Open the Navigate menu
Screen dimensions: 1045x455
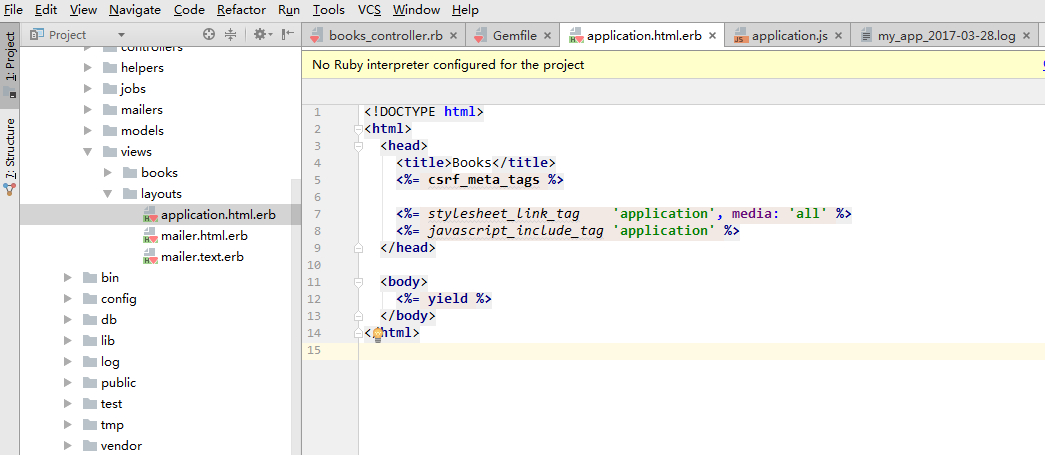(135, 10)
